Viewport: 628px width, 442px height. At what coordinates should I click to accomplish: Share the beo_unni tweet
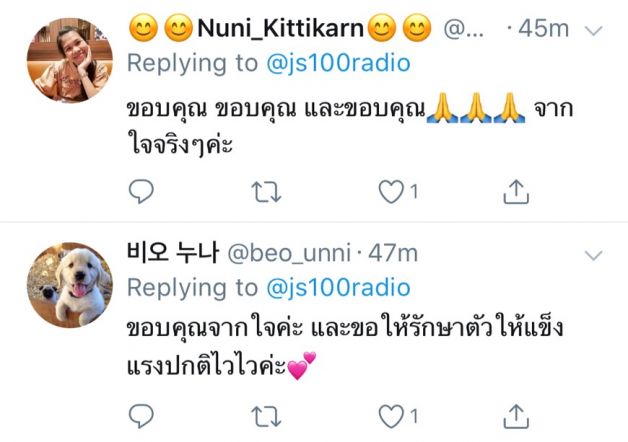pos(516,417)
